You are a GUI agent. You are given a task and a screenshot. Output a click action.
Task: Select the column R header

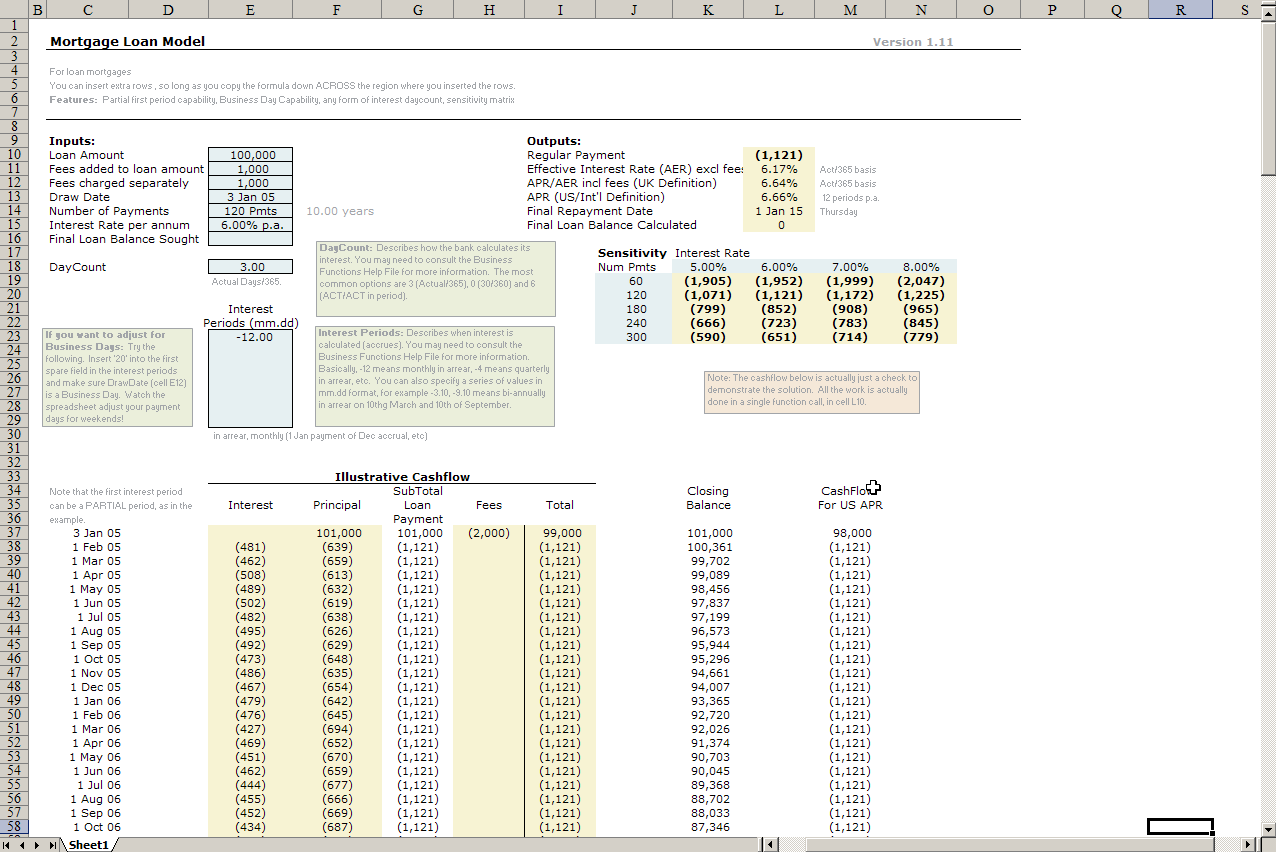click(x=1180, y=10)
